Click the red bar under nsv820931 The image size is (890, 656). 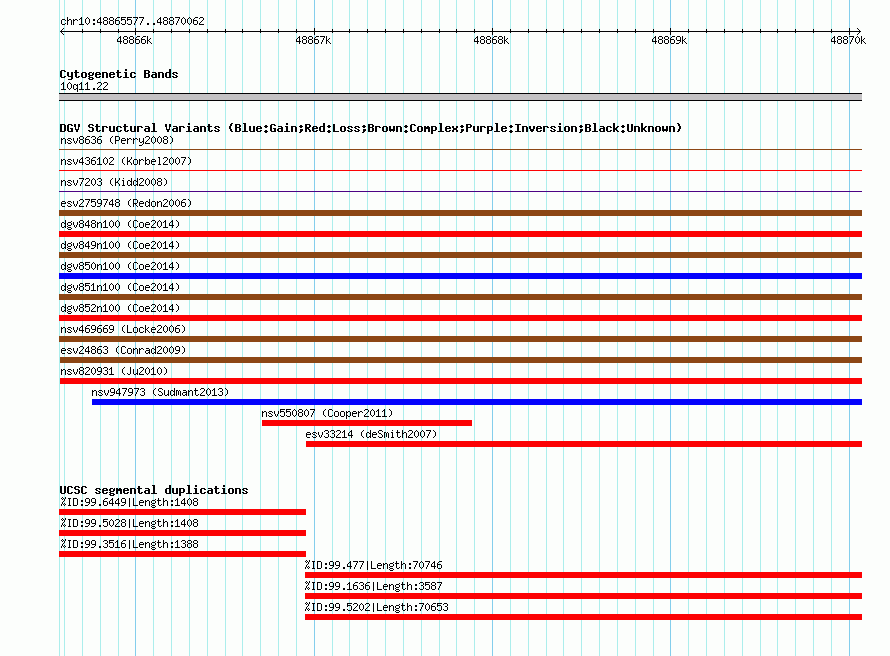click(460, 381)
